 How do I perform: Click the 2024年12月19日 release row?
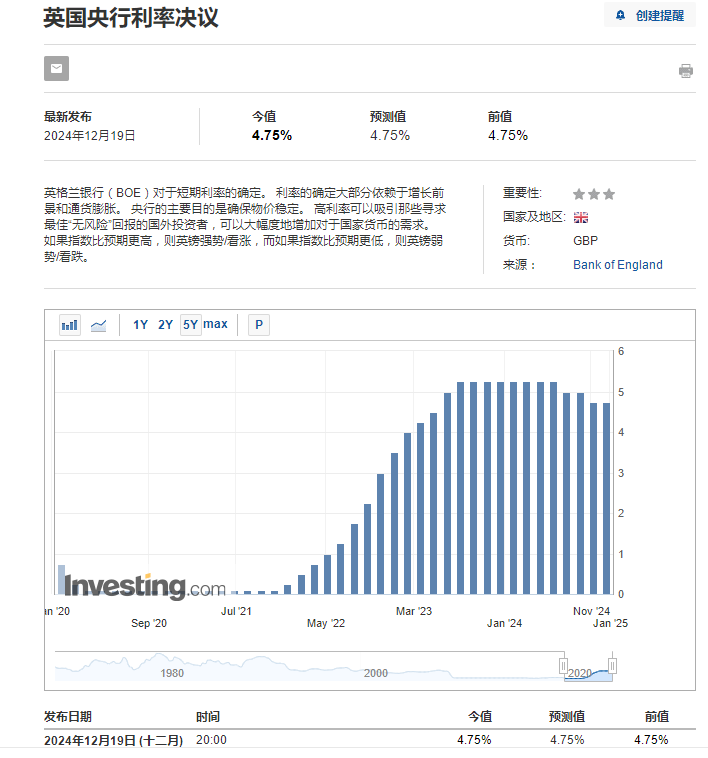click(x=114, y=740)
